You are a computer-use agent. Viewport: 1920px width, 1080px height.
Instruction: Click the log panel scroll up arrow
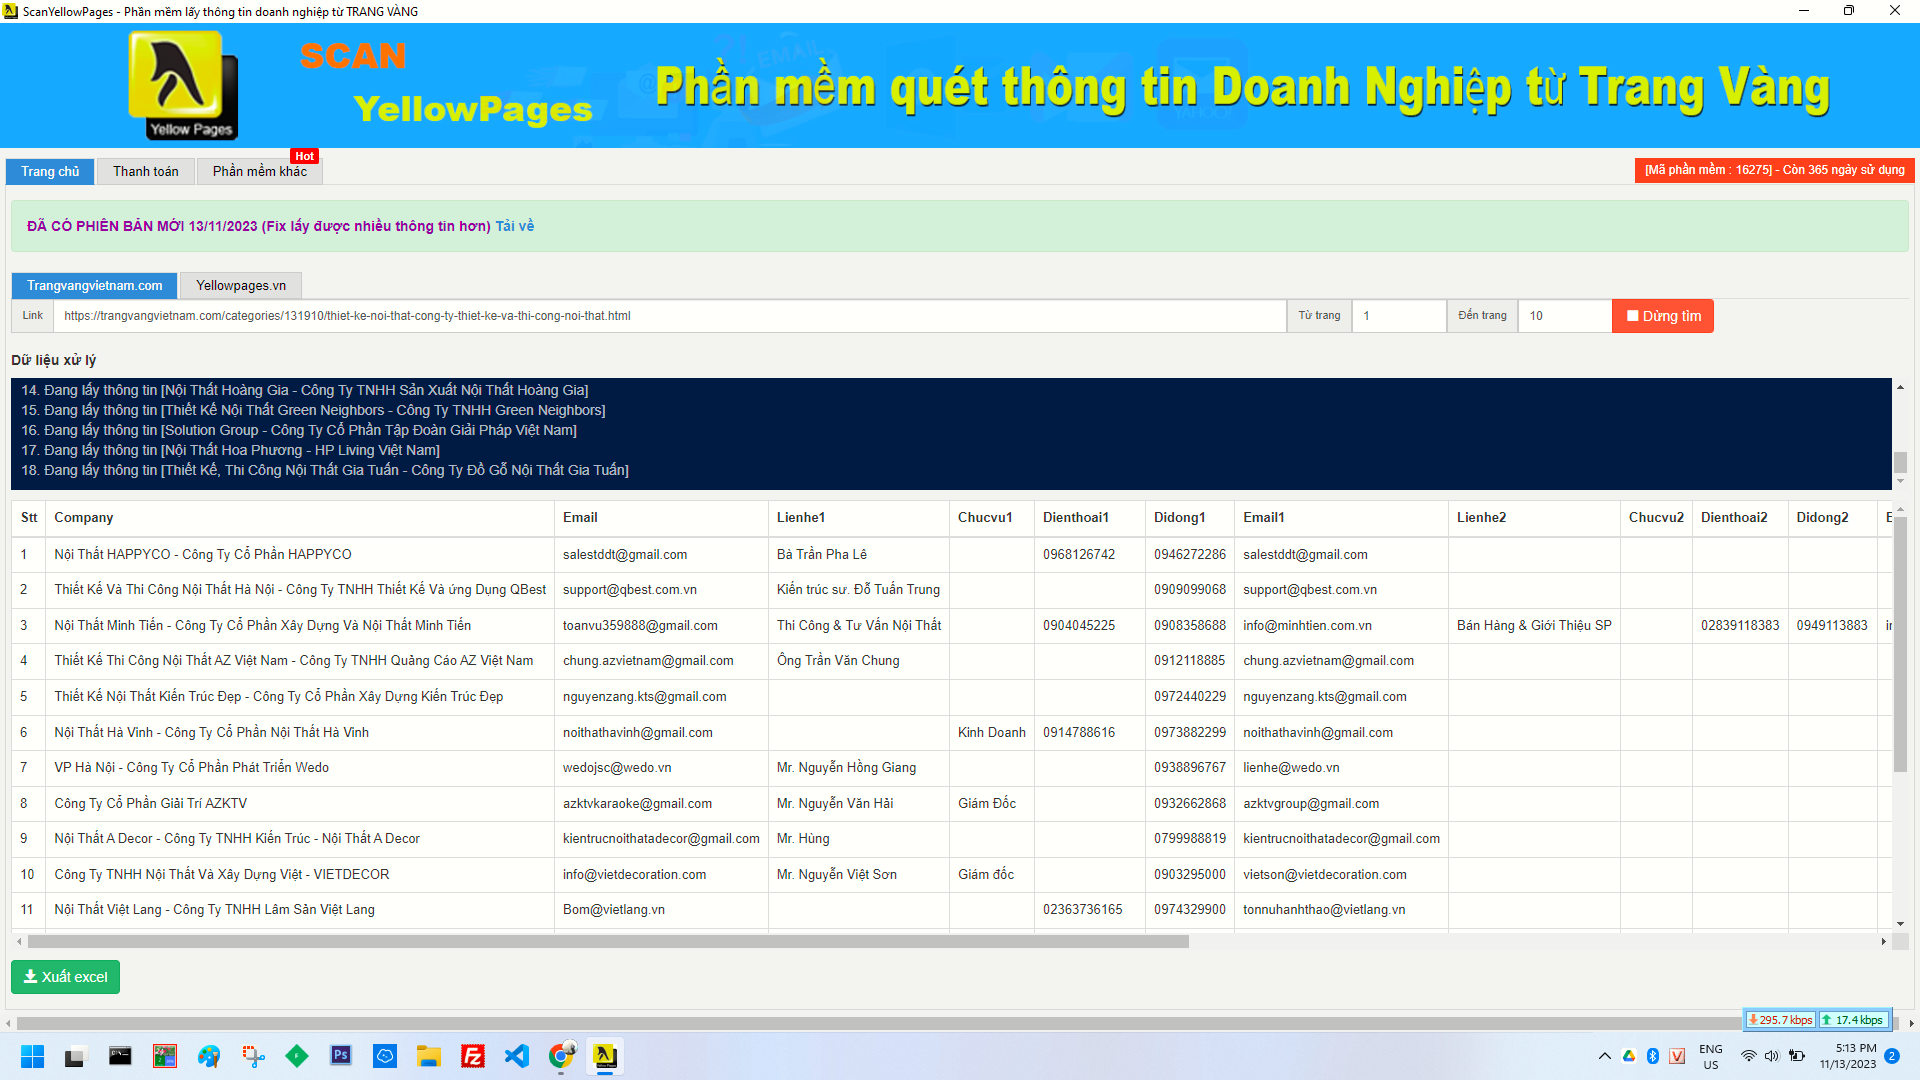click(x=1900, y=387)
